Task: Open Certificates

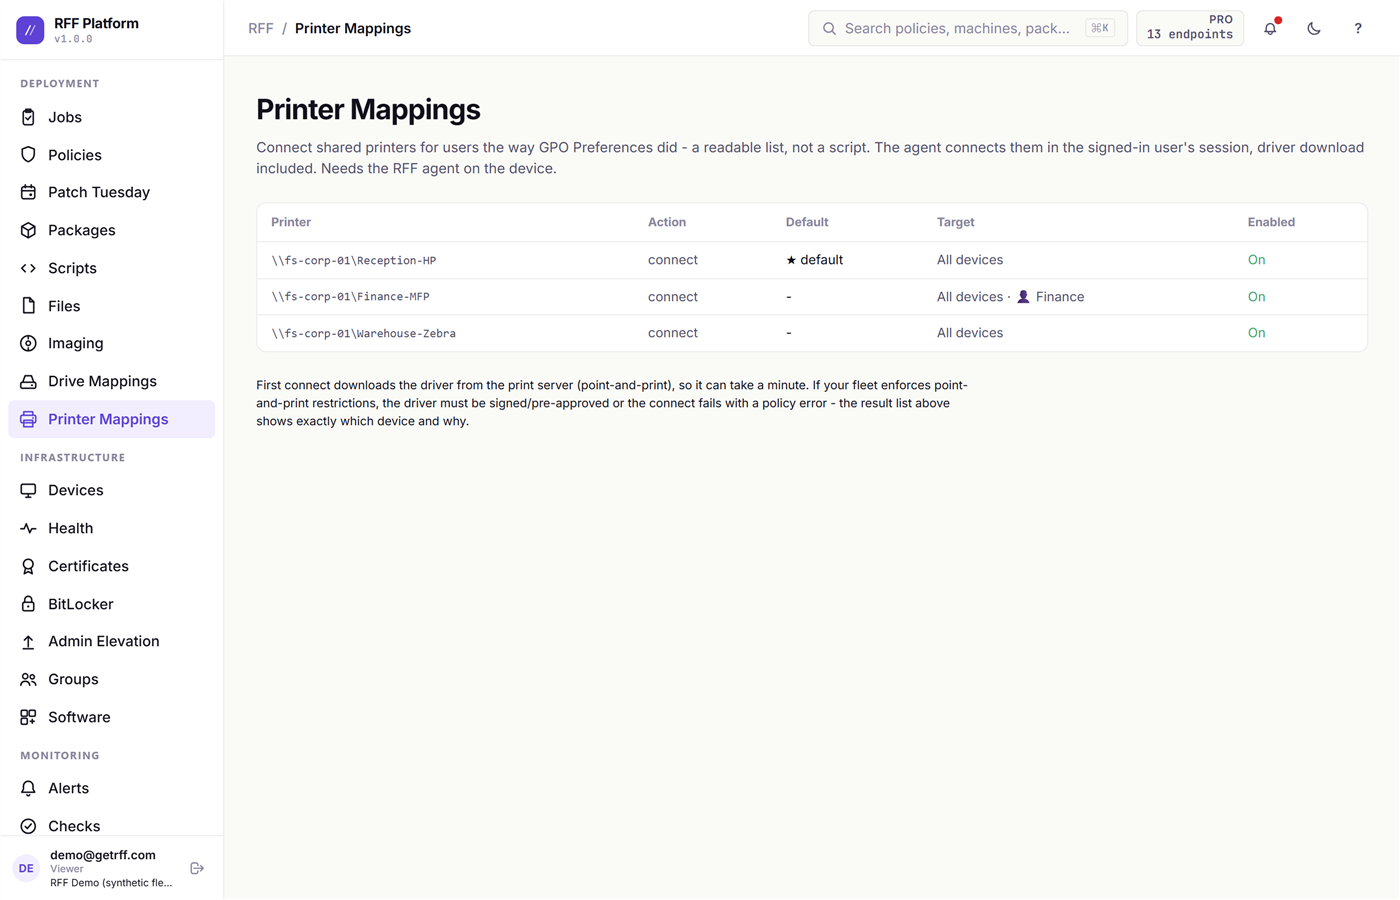Action: coord(111,566)
